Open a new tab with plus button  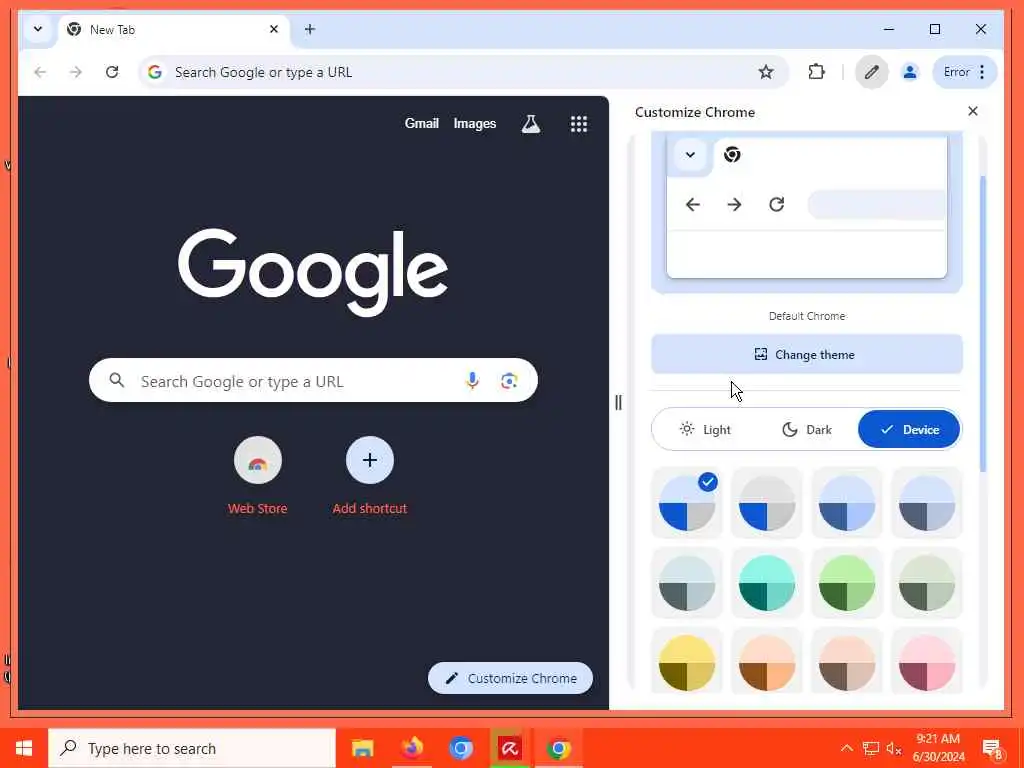coord(310,29)
